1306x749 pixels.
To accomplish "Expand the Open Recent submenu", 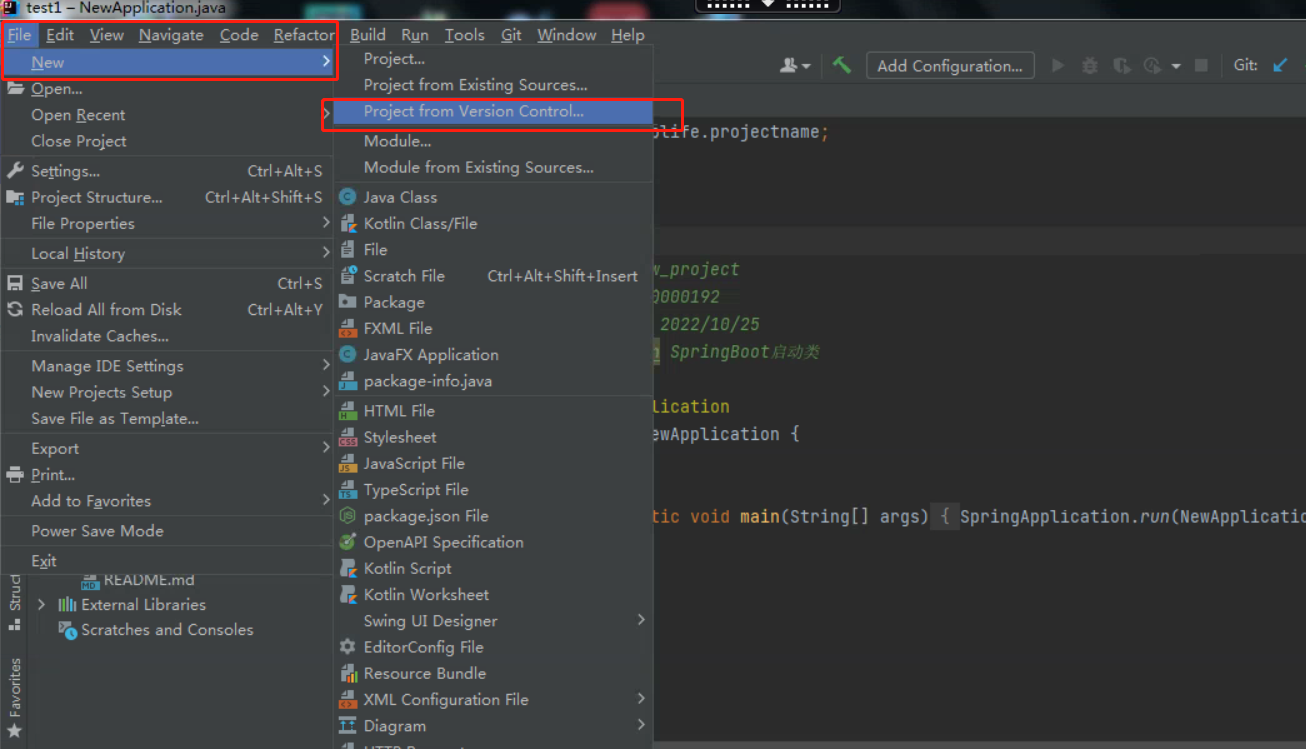I will (x=166, y=115).
